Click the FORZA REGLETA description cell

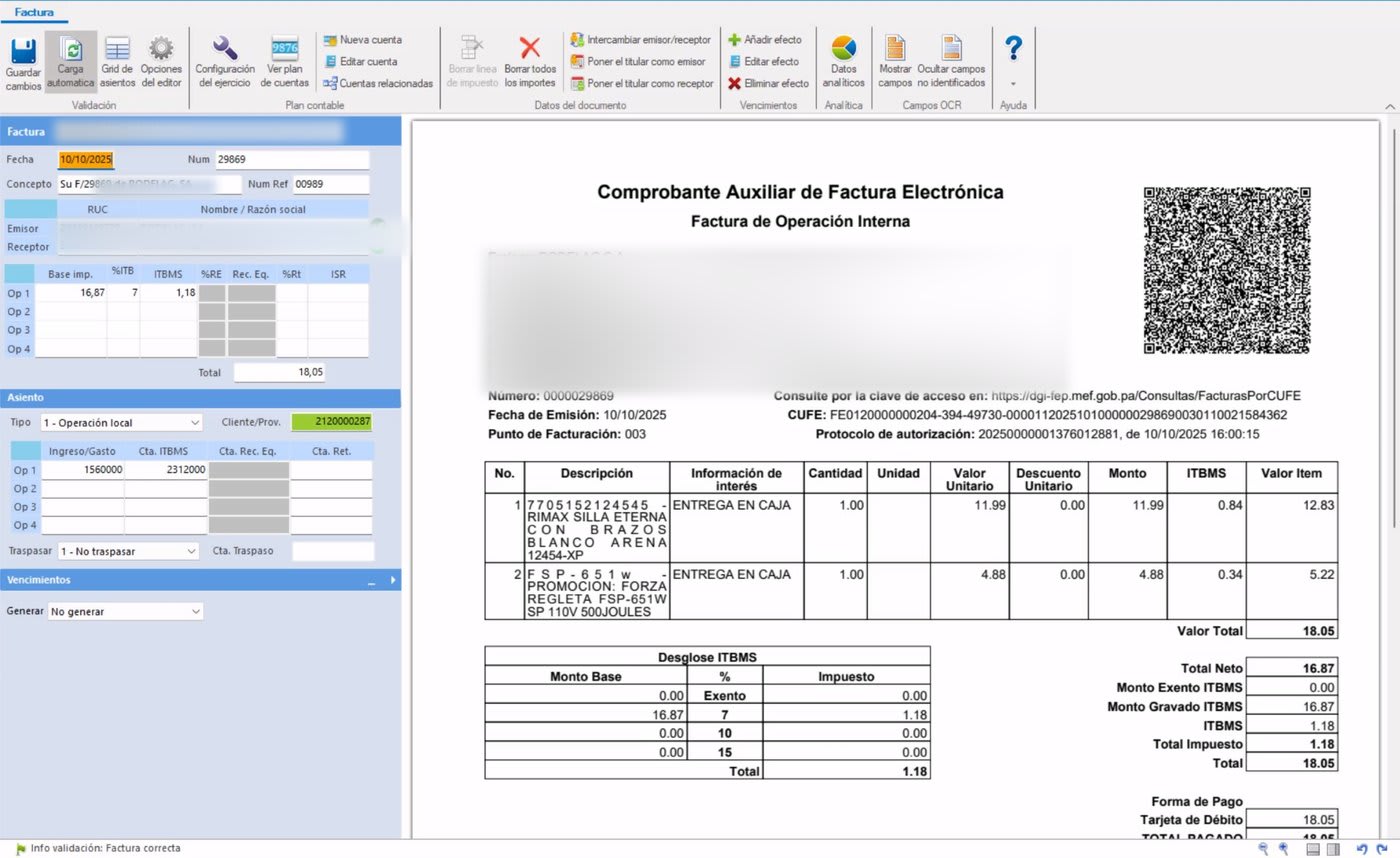(598, 593)
